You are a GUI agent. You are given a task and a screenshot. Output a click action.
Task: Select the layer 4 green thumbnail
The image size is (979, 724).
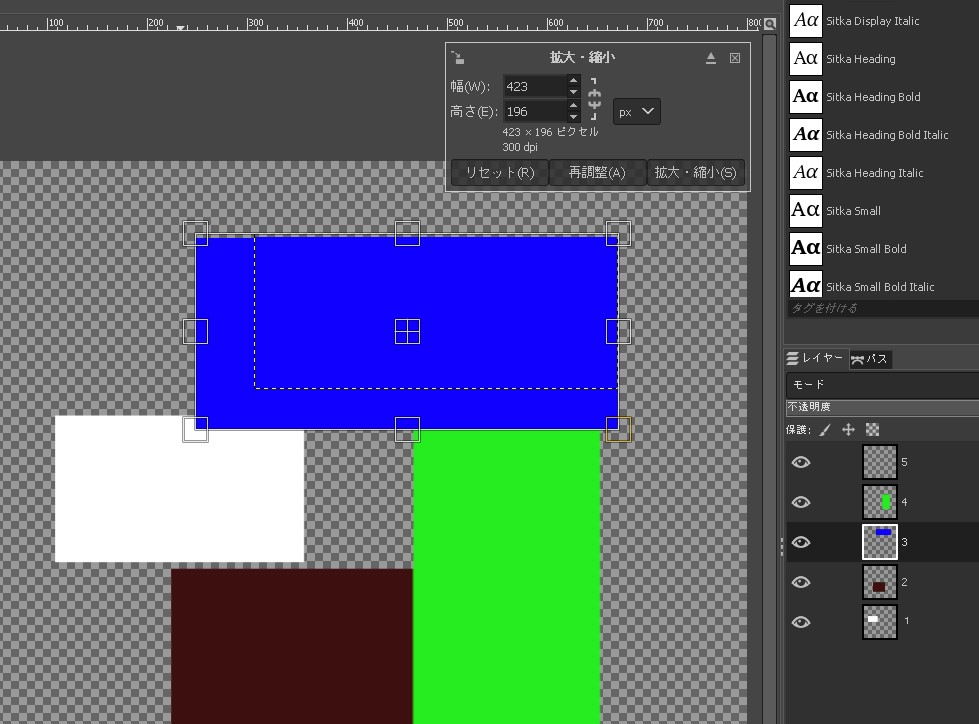pos(880,502)
